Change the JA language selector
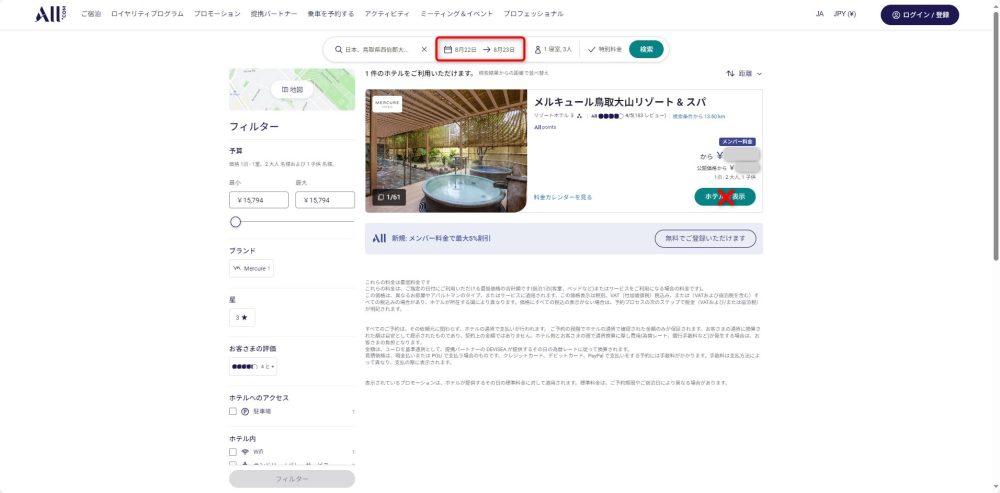The height and width of the screenshot is (493, 1000). (x=820, y=14)
